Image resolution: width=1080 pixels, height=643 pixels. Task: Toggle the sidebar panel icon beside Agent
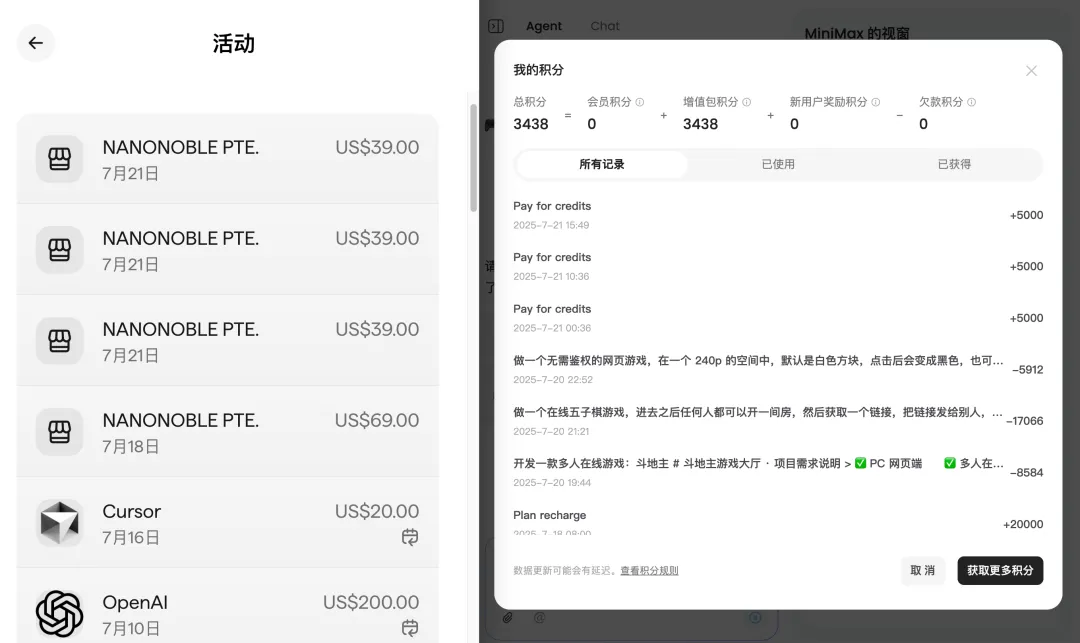point(496,26)
